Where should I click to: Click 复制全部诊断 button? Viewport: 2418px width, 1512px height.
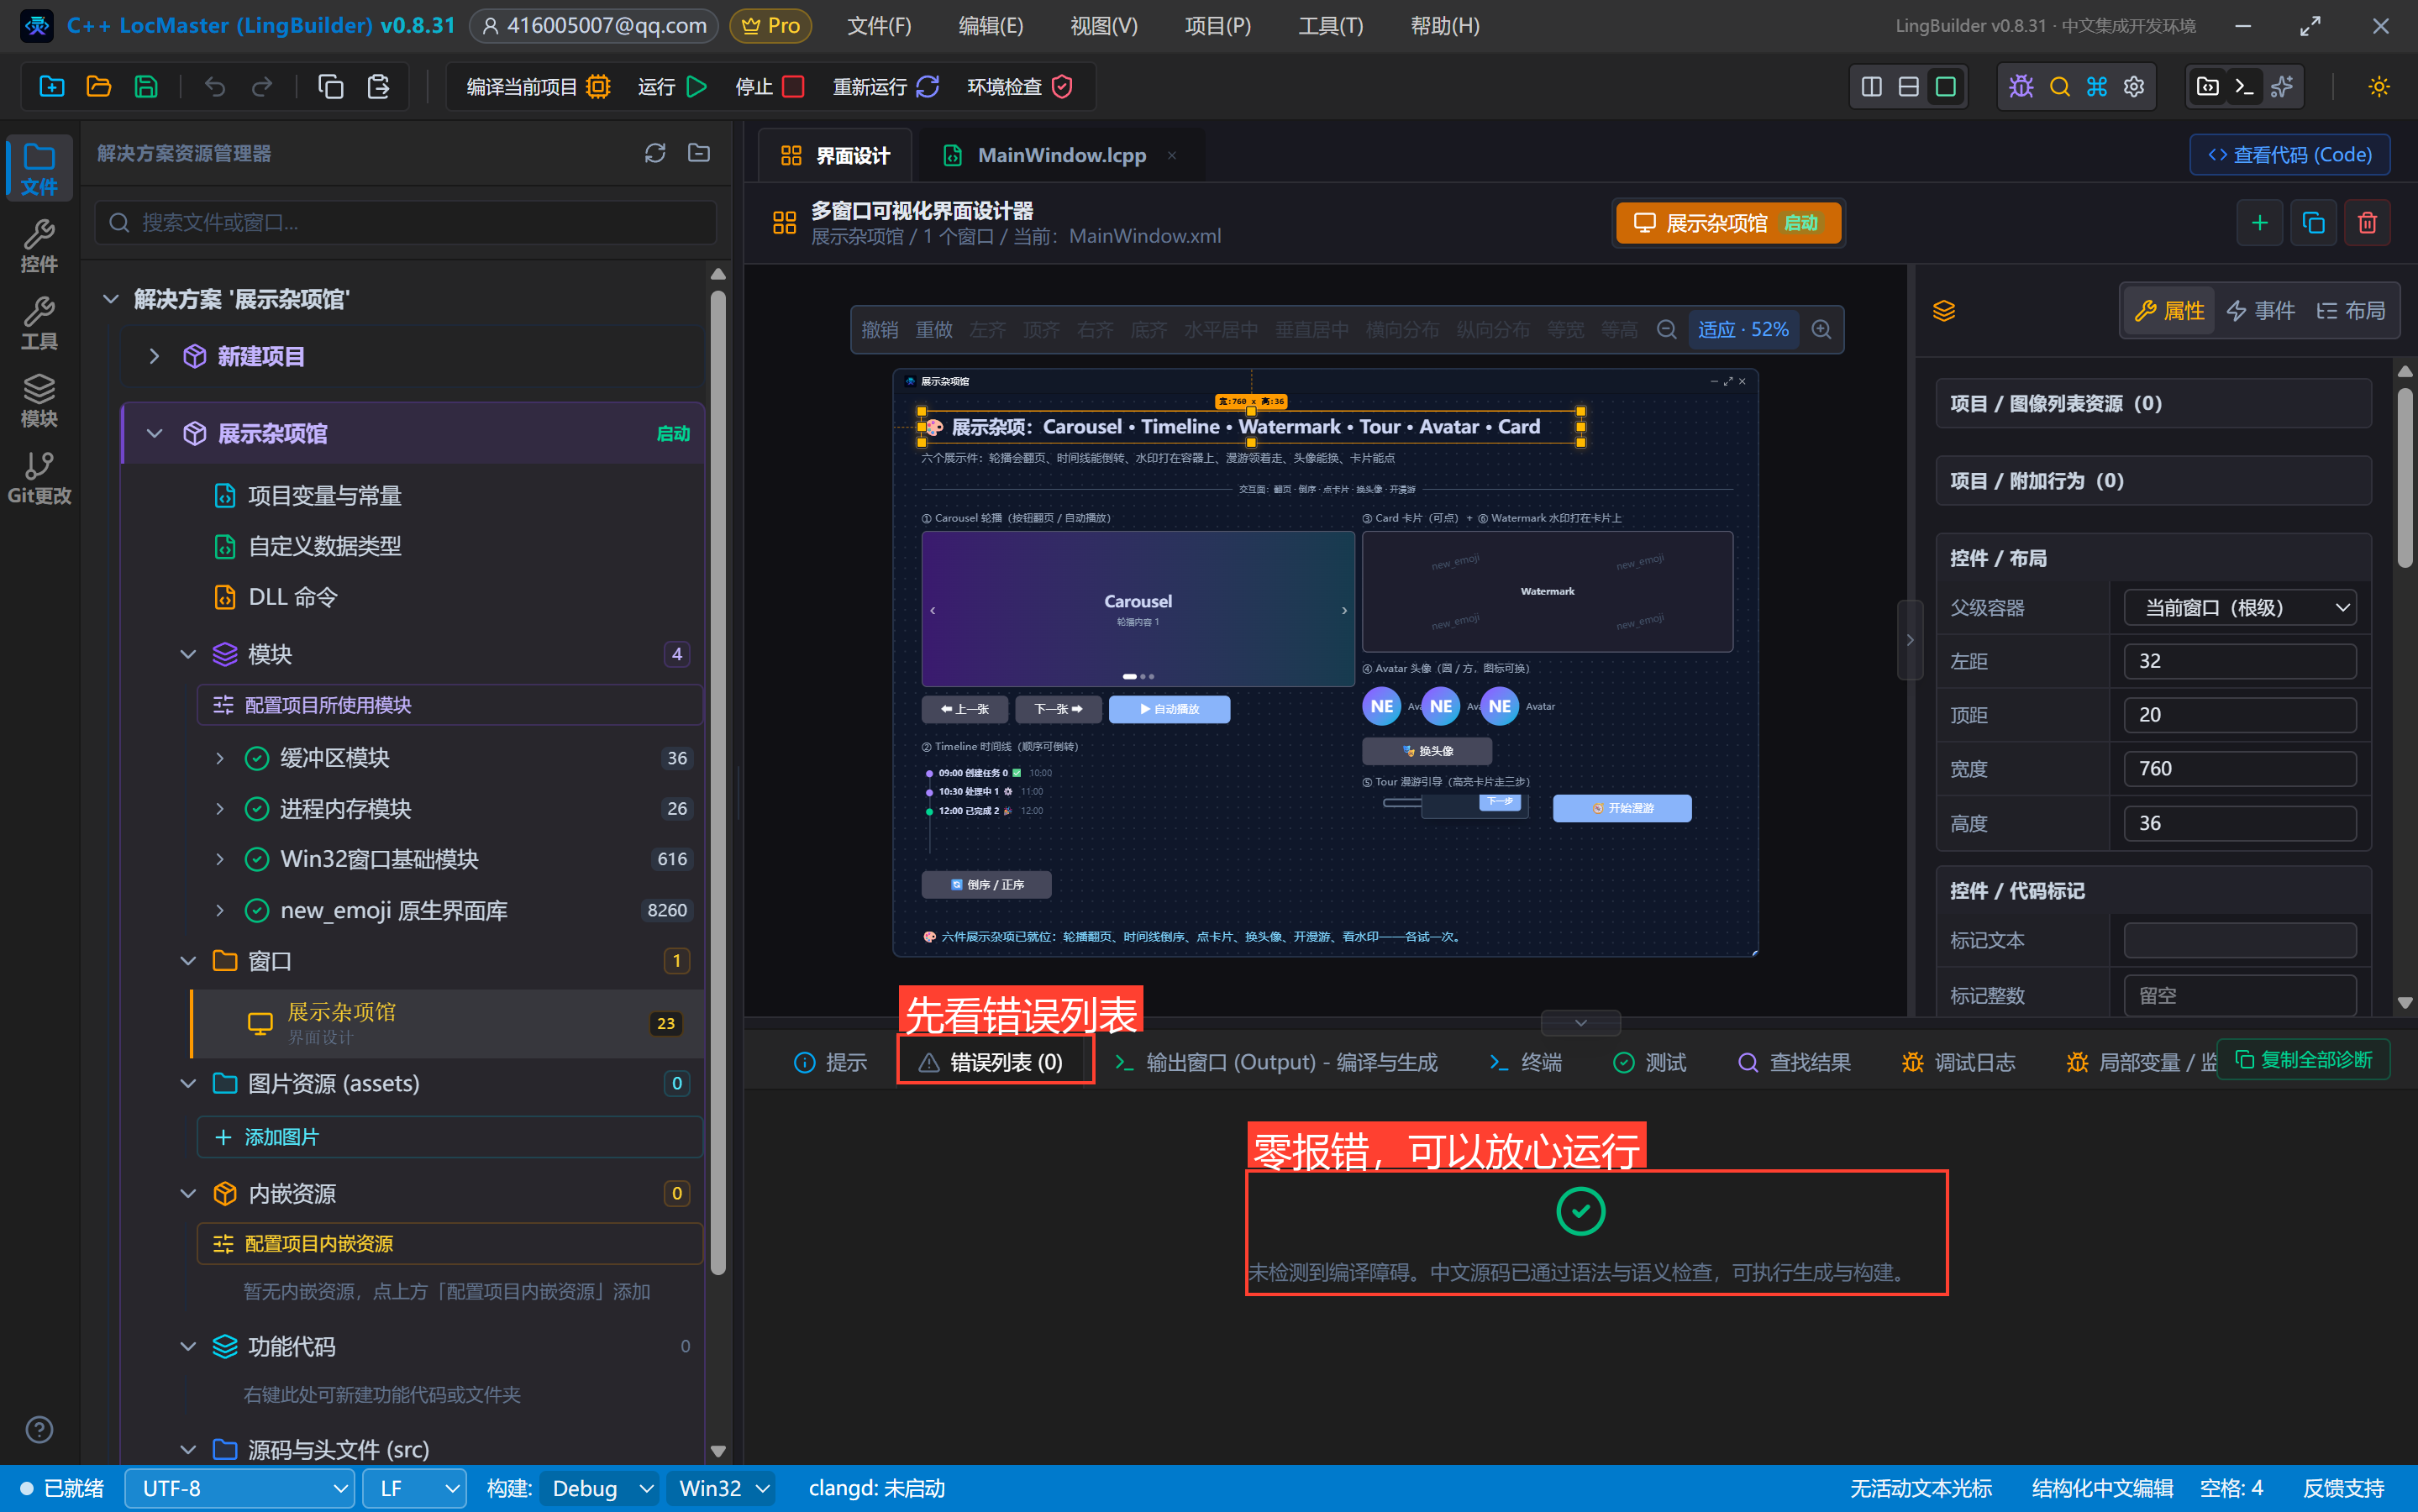(x=2304, y=1059)
